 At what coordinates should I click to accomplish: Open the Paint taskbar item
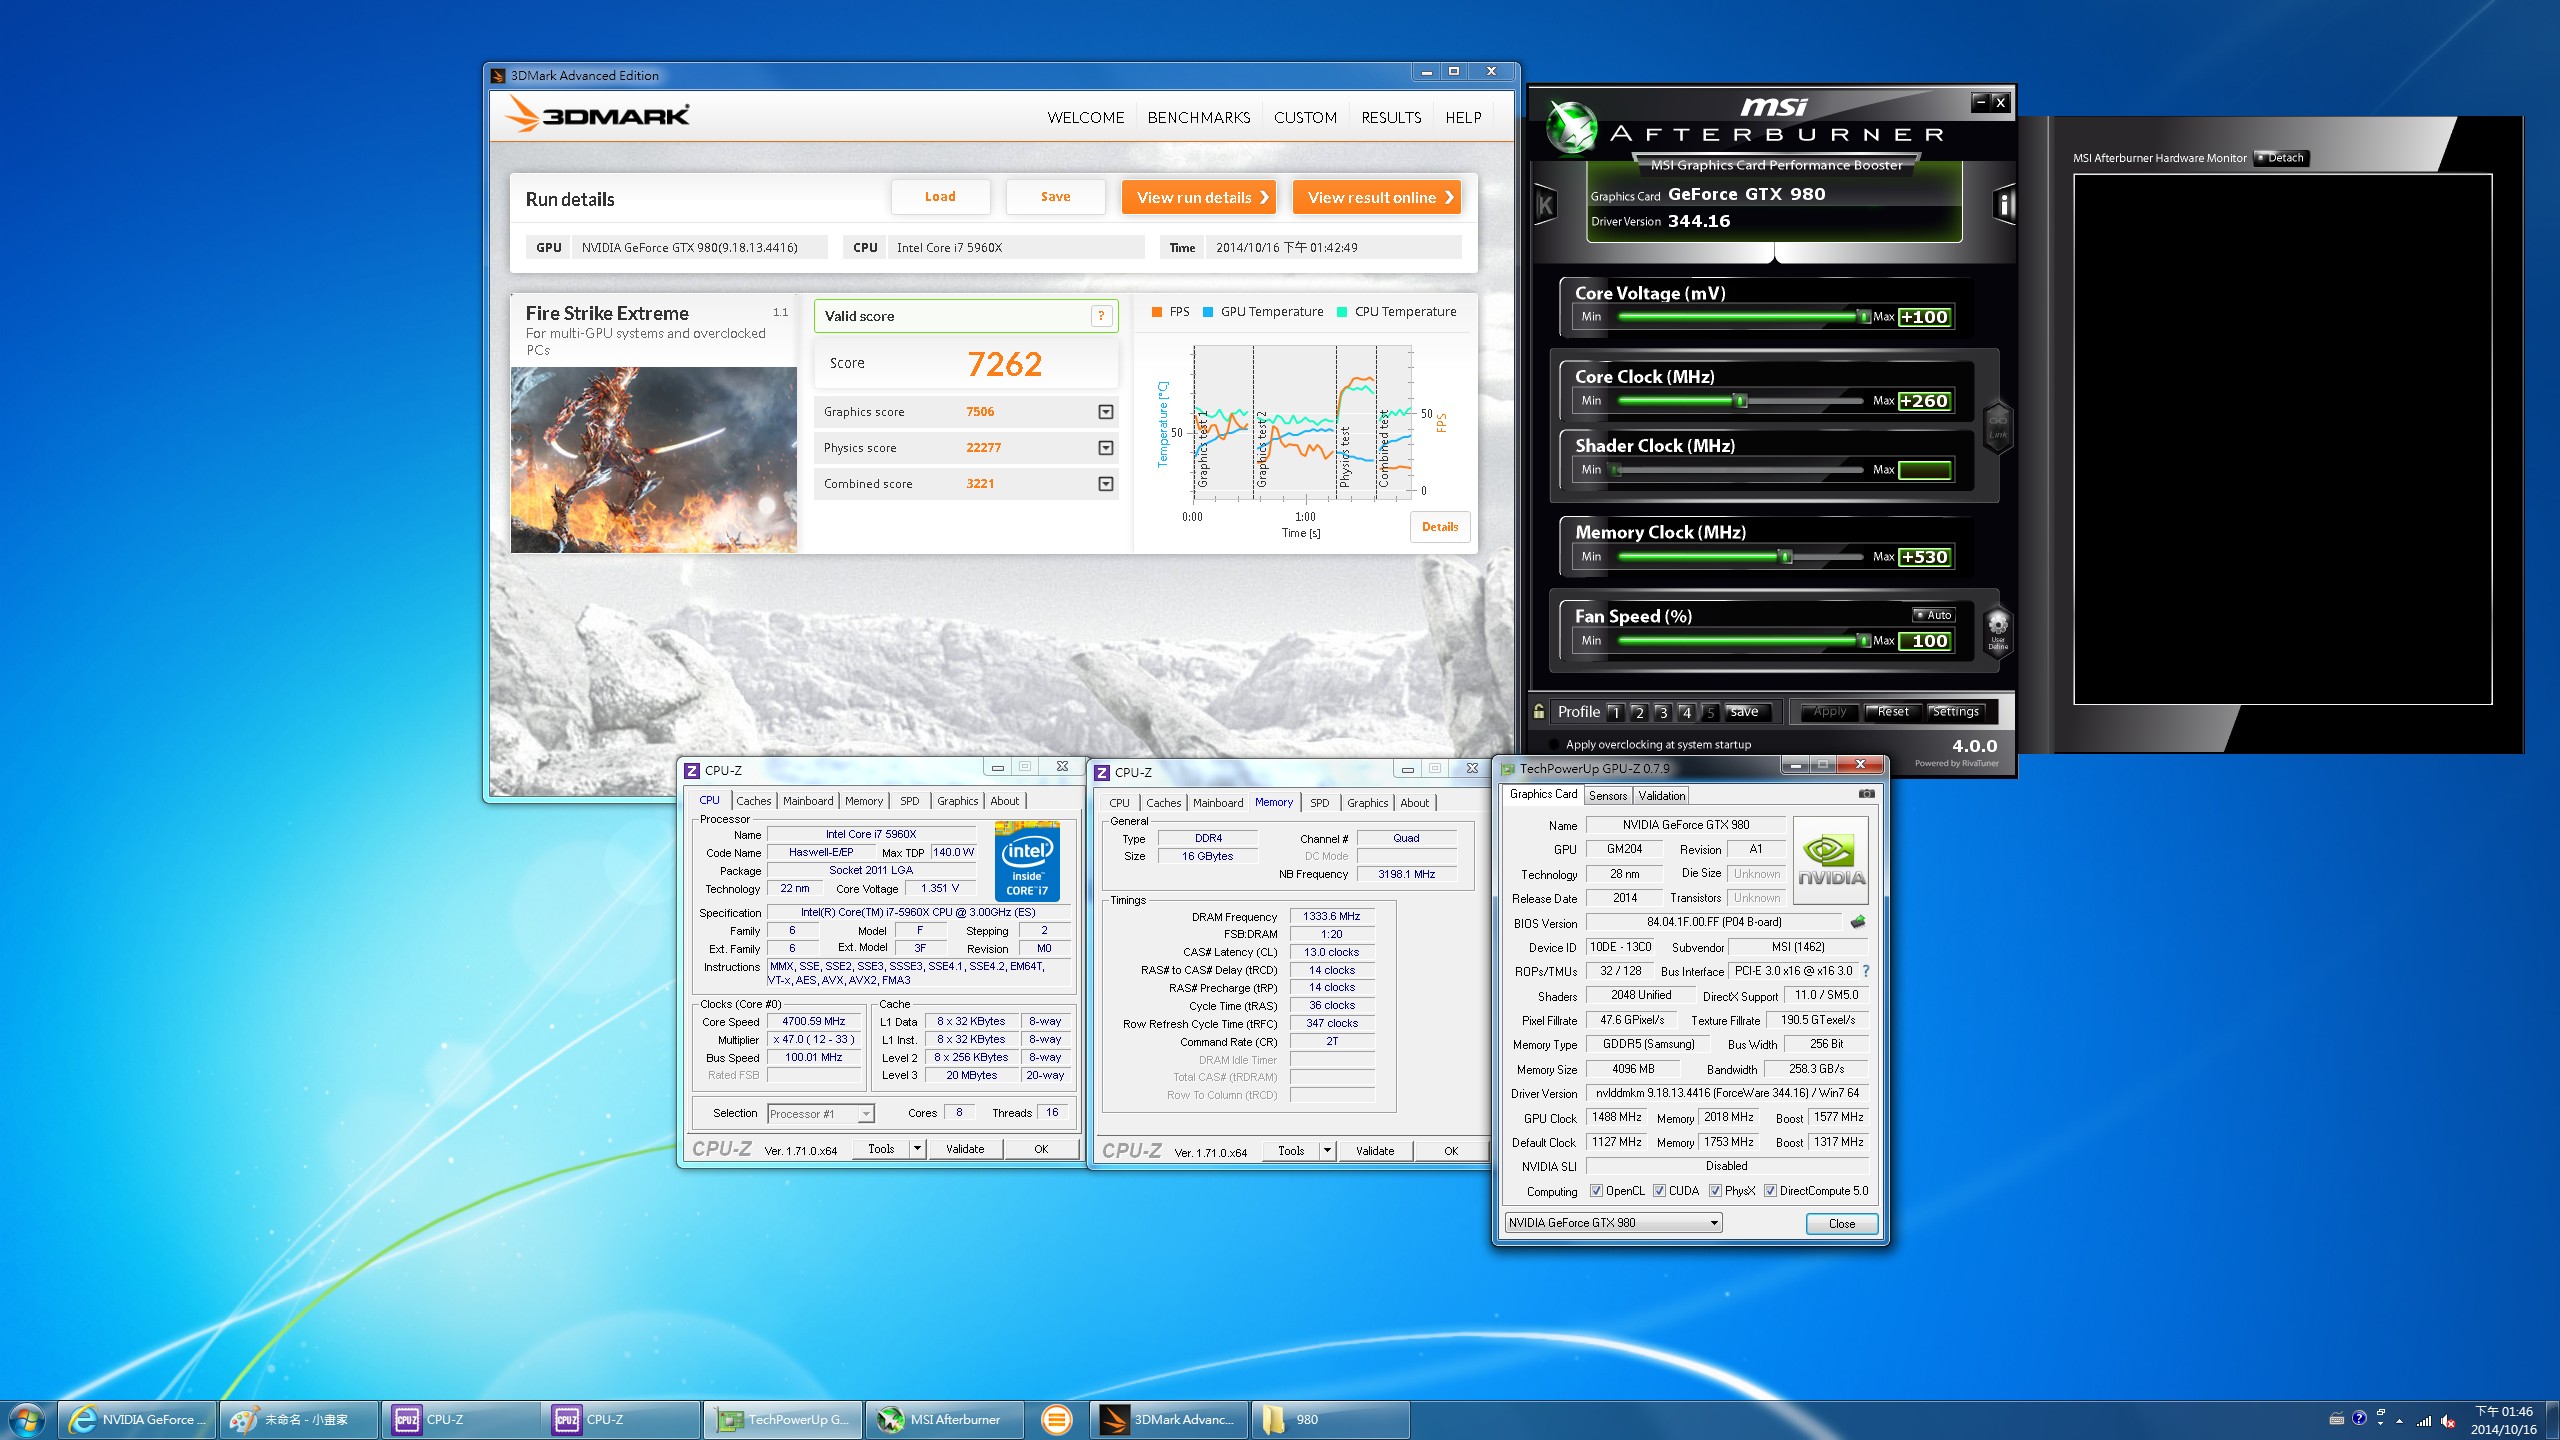pos(299,1420)
